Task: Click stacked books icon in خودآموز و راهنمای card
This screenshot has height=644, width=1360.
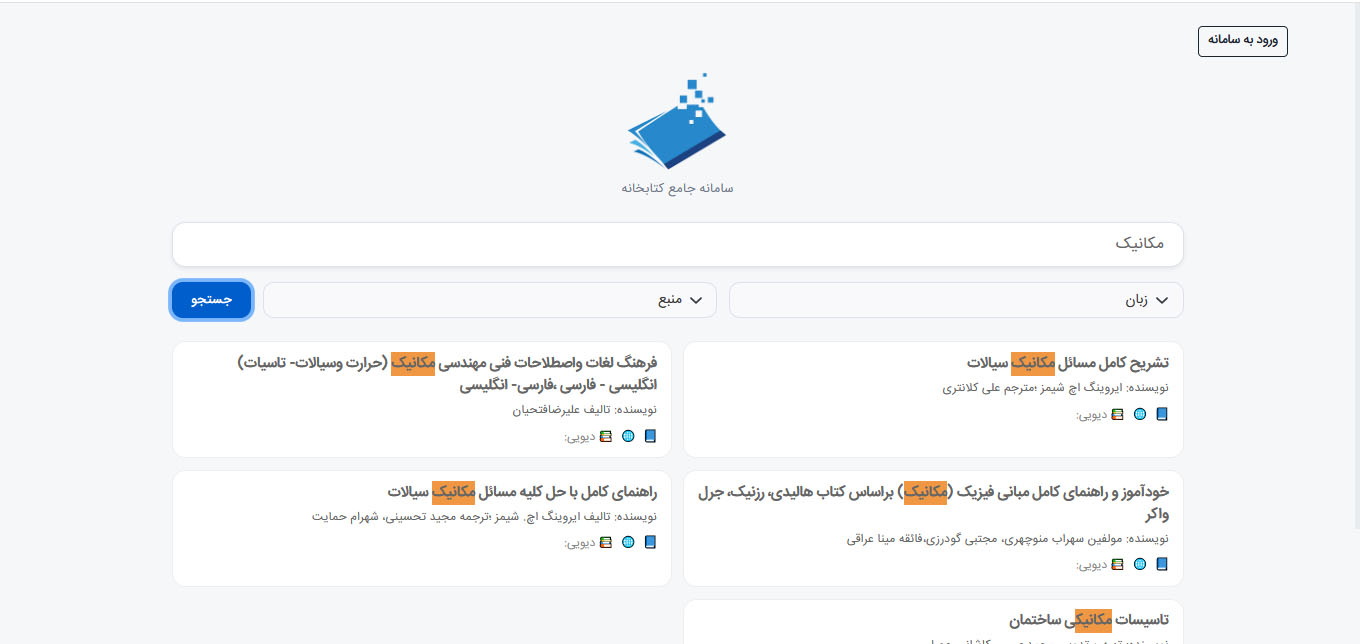Action: [x=1118, y=564]
